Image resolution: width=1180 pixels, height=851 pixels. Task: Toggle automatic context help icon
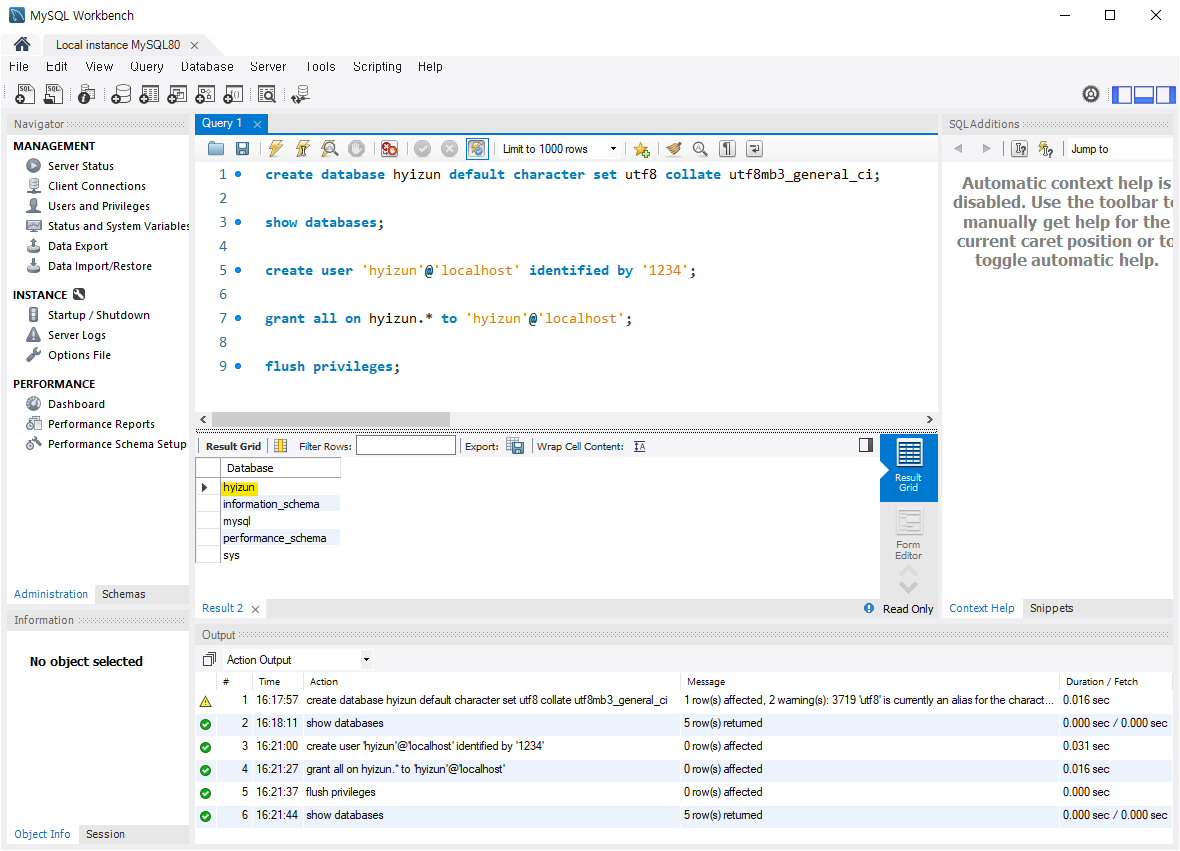(1045, 149)
